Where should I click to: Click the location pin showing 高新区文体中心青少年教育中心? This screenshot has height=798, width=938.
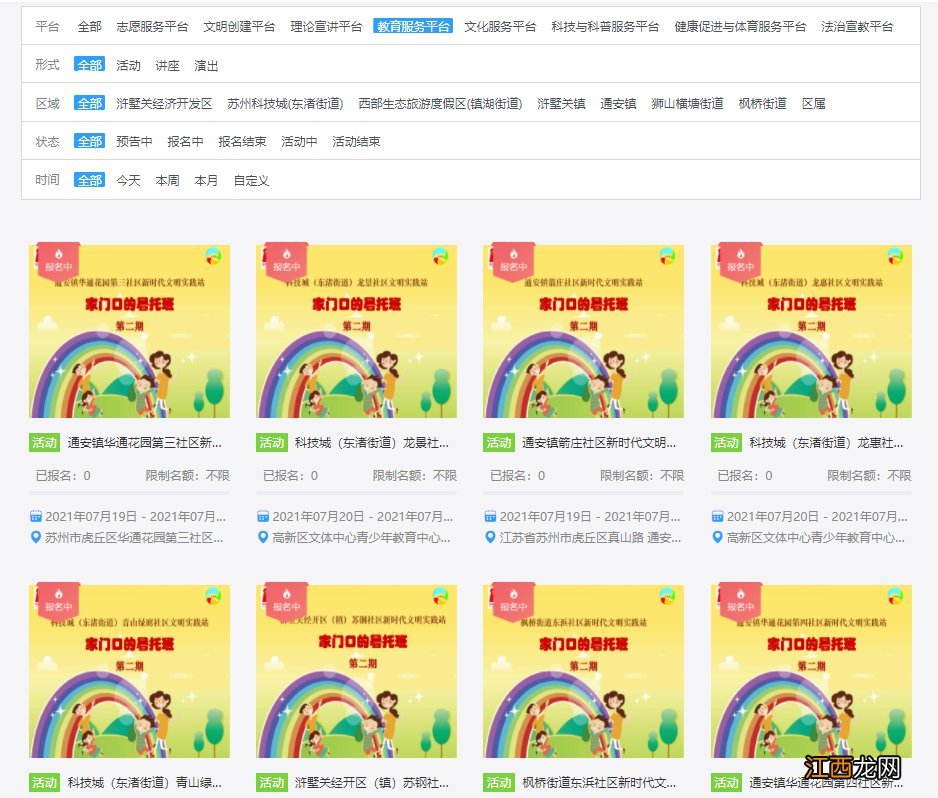click(x=262, y=538)
